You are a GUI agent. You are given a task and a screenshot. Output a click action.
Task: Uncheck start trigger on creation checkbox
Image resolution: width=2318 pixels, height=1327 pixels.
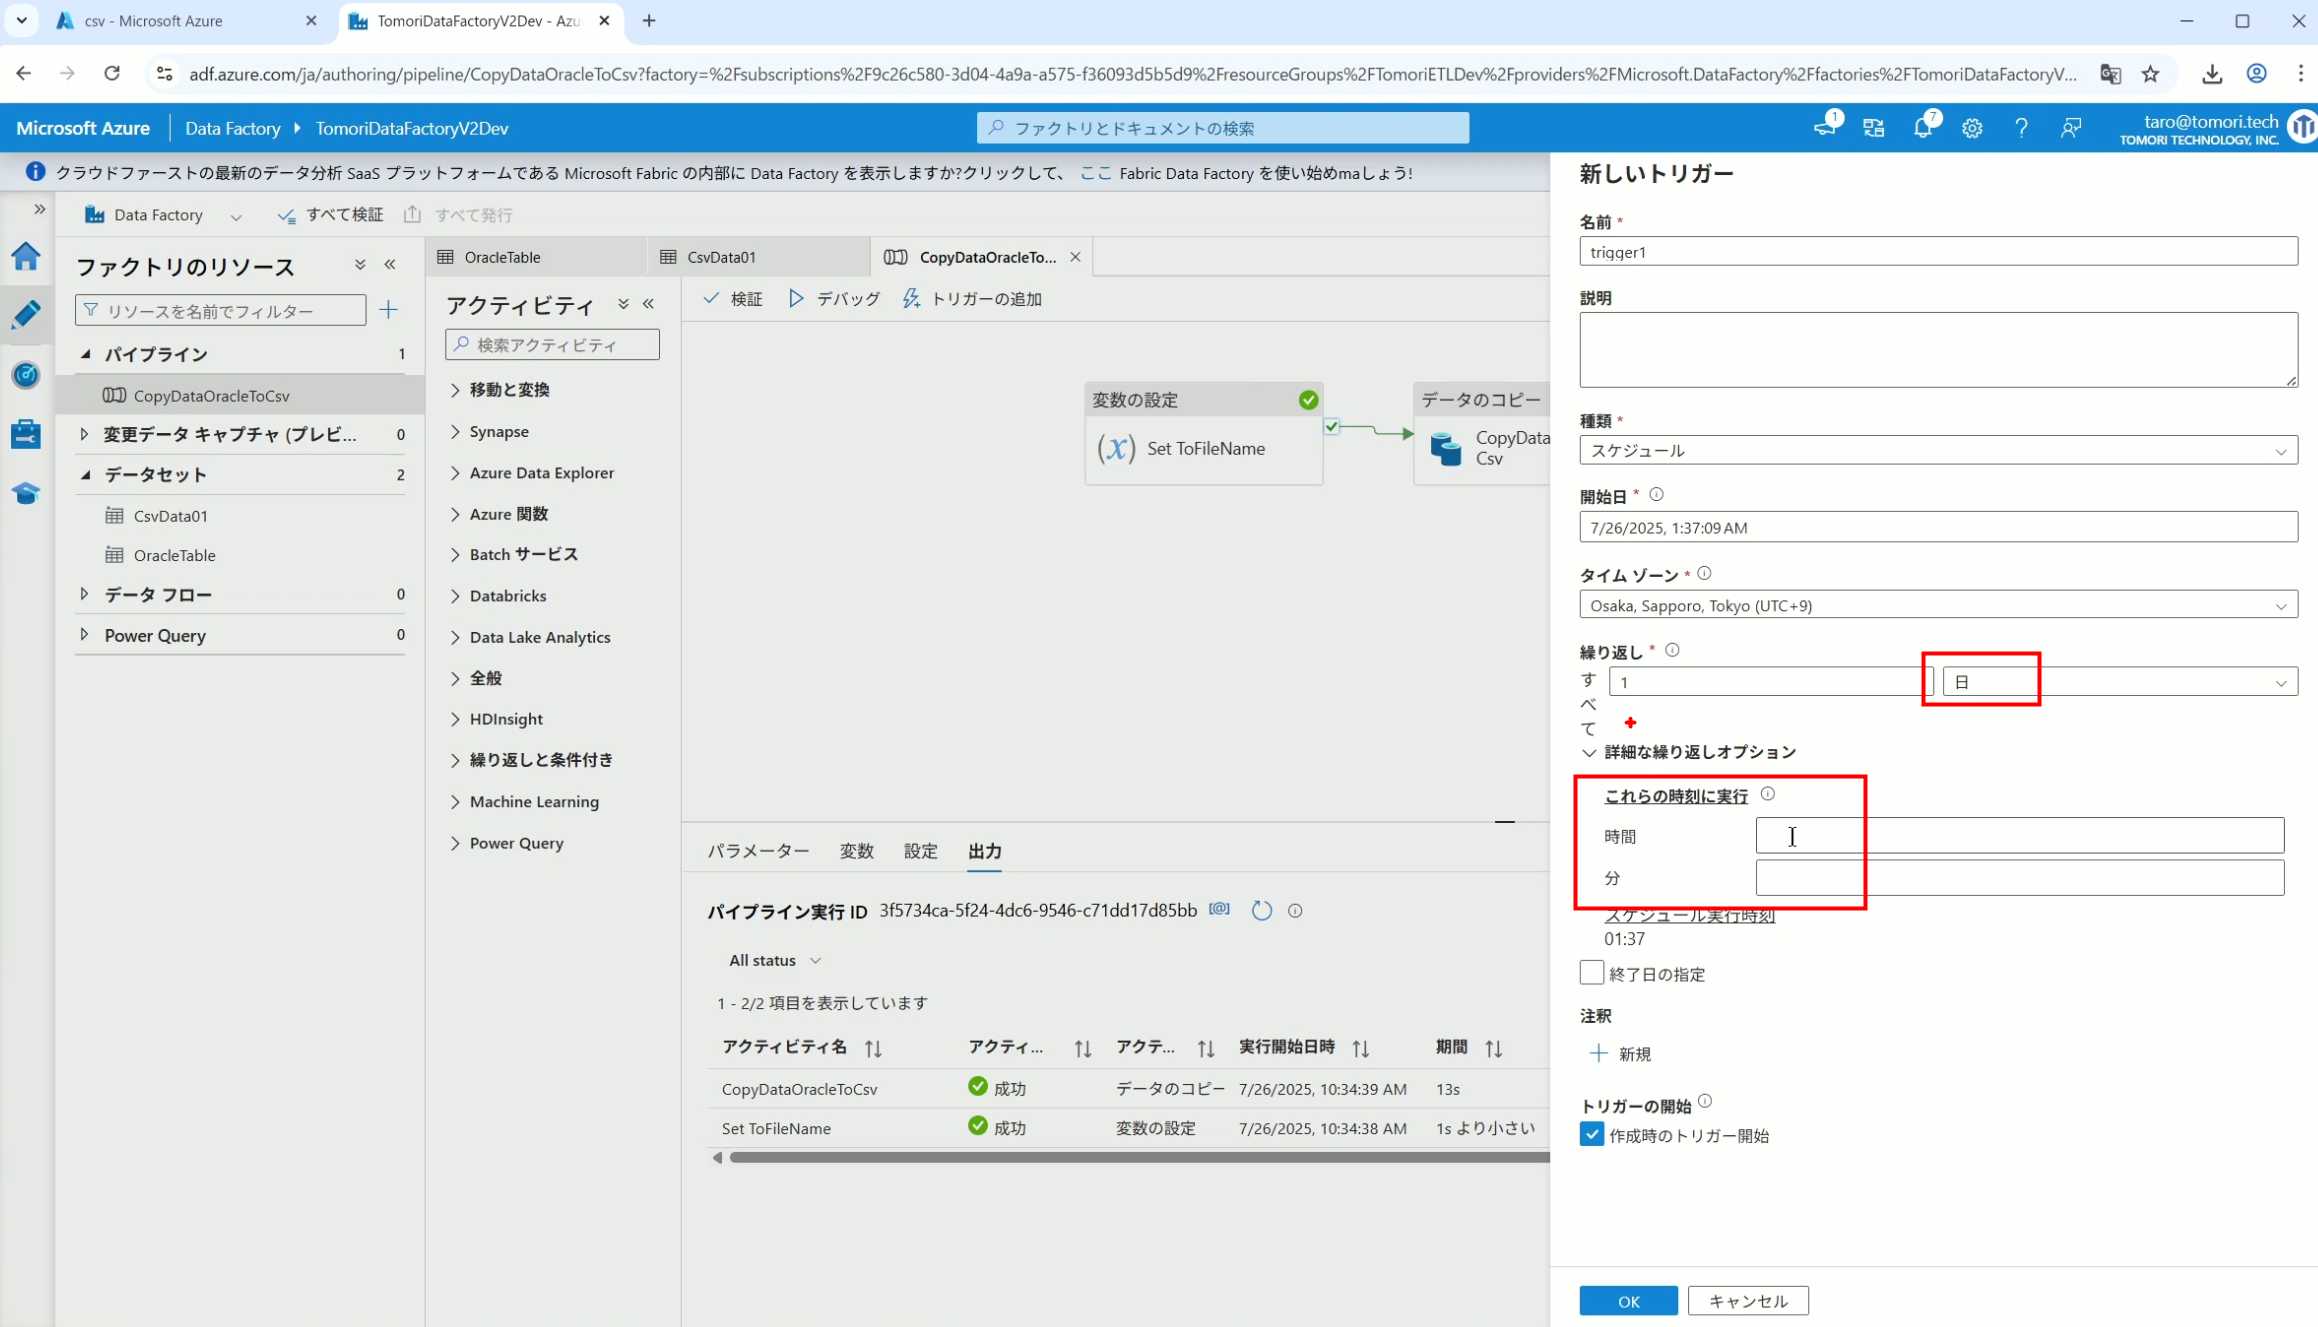1592,1135
